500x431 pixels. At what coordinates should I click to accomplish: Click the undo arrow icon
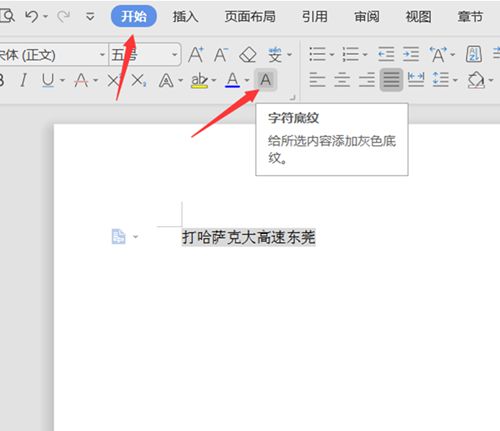point(32,16)
